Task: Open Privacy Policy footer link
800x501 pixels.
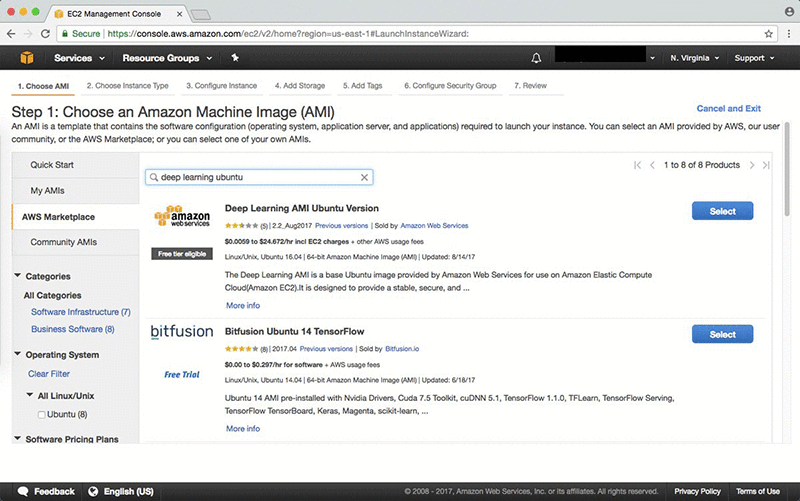Action: click(x=697, y=491)
